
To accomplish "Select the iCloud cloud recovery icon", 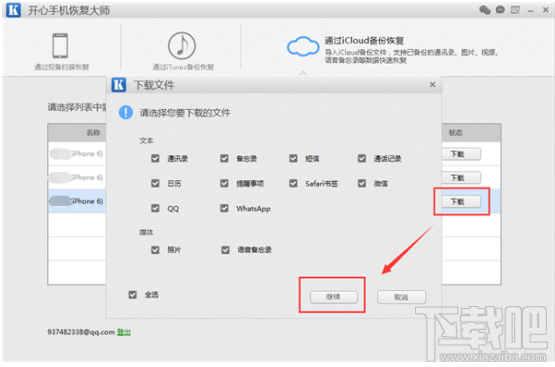I will point(303,46).
